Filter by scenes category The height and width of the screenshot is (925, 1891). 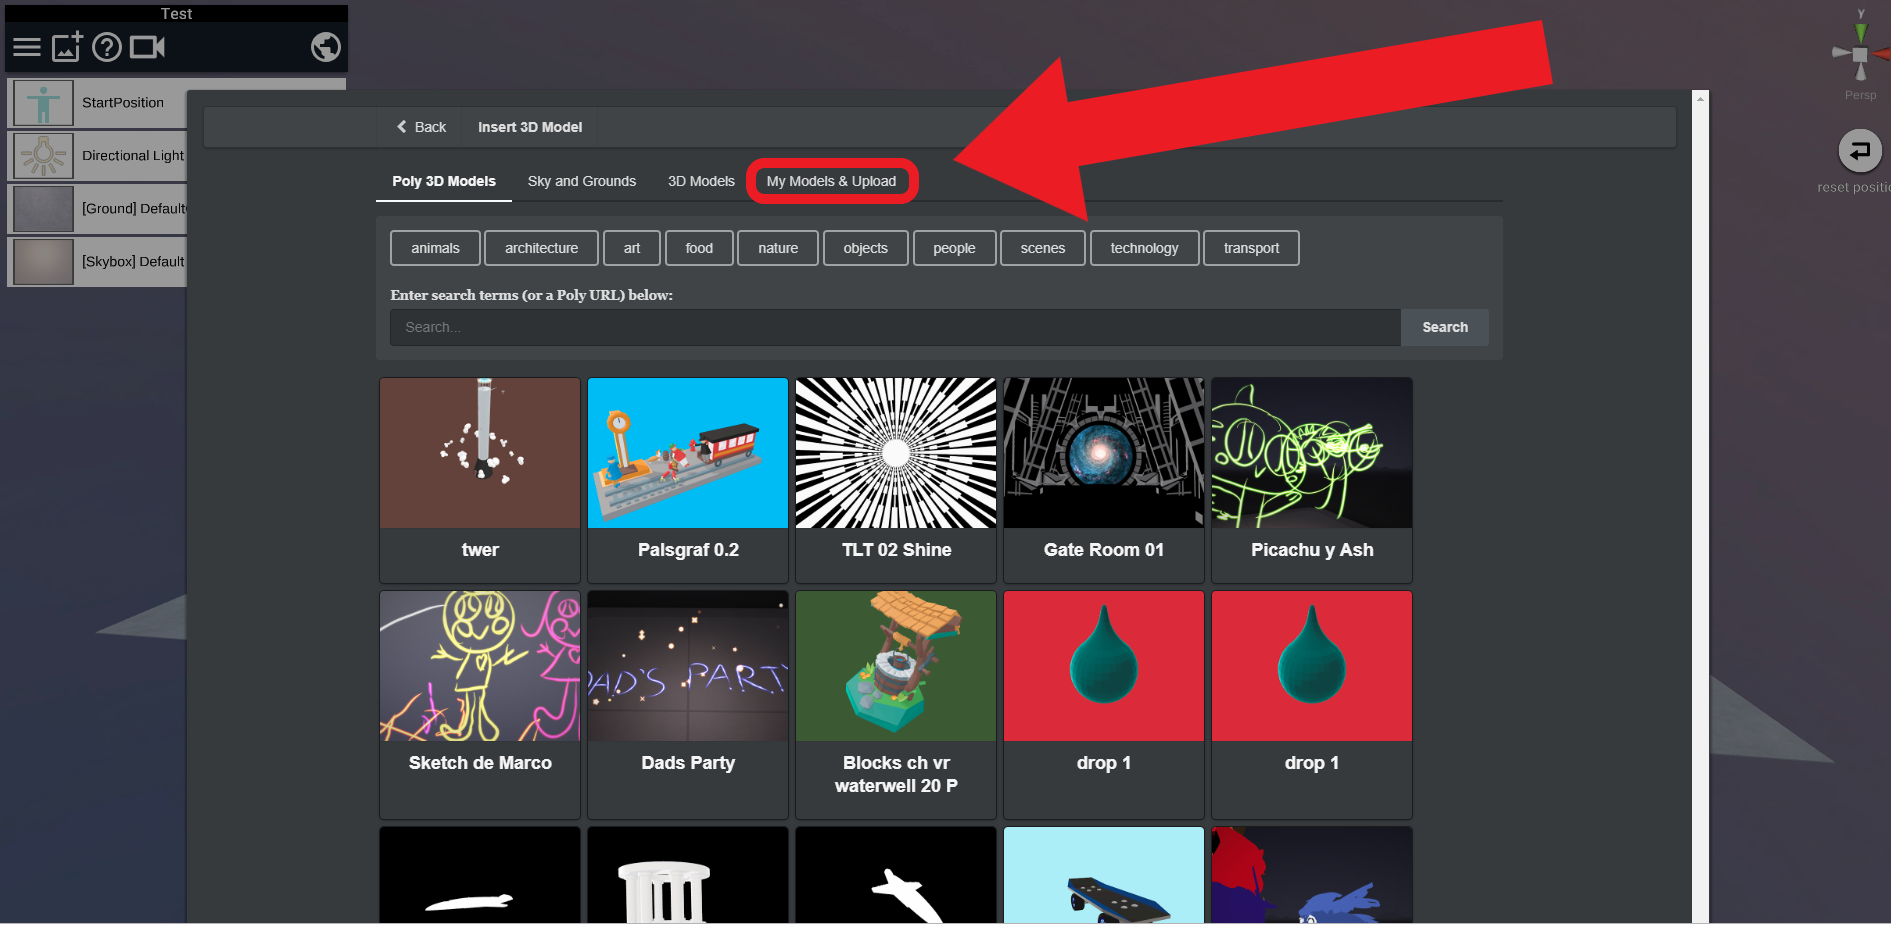click(x=1043, y=248)
